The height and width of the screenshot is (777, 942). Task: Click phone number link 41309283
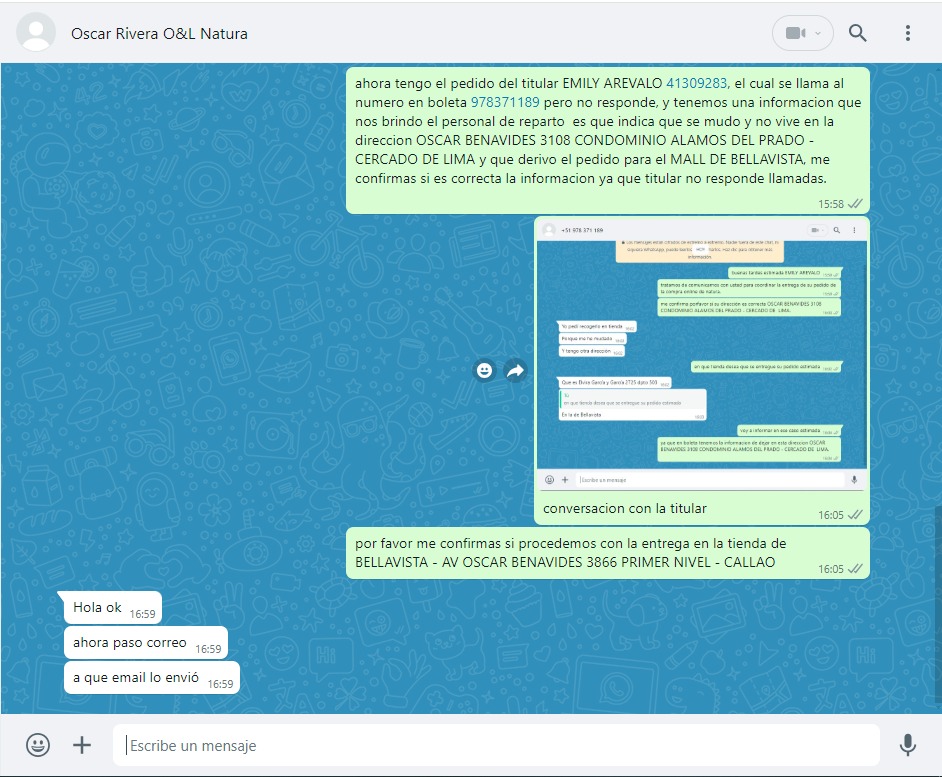tap(697, 83)
